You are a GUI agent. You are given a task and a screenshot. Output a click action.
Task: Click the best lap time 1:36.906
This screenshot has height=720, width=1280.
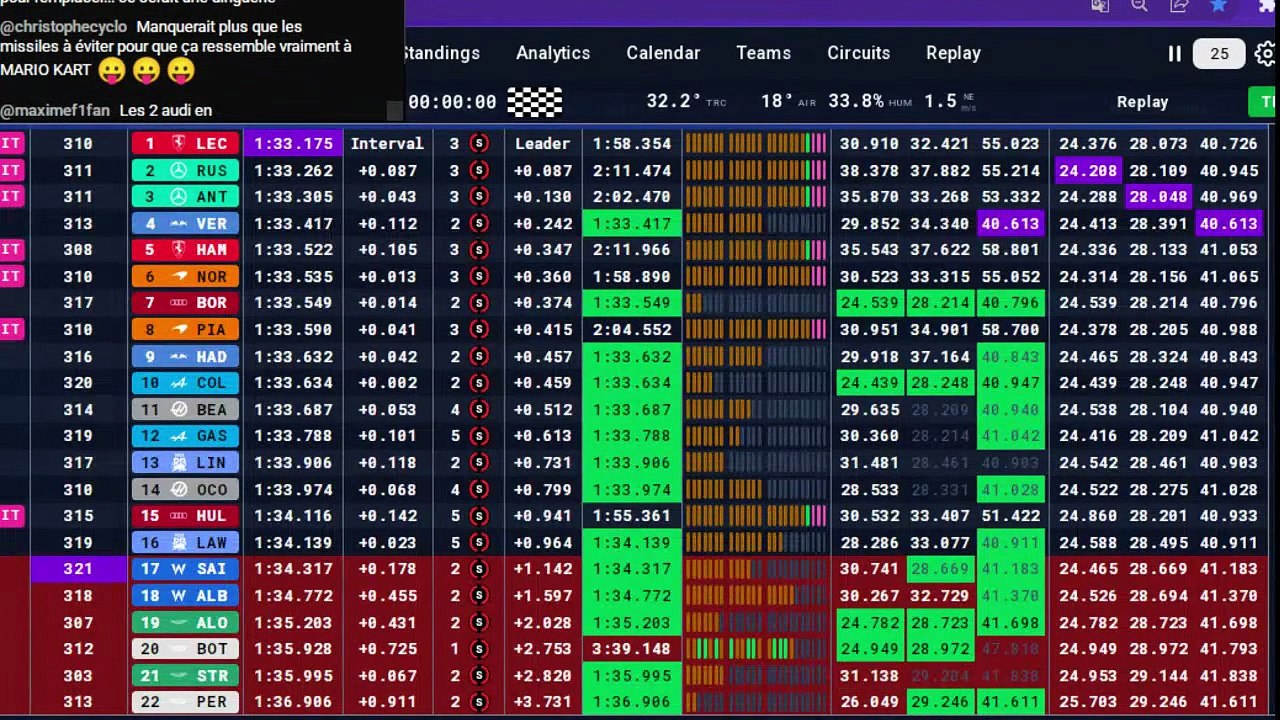[293, 702]
